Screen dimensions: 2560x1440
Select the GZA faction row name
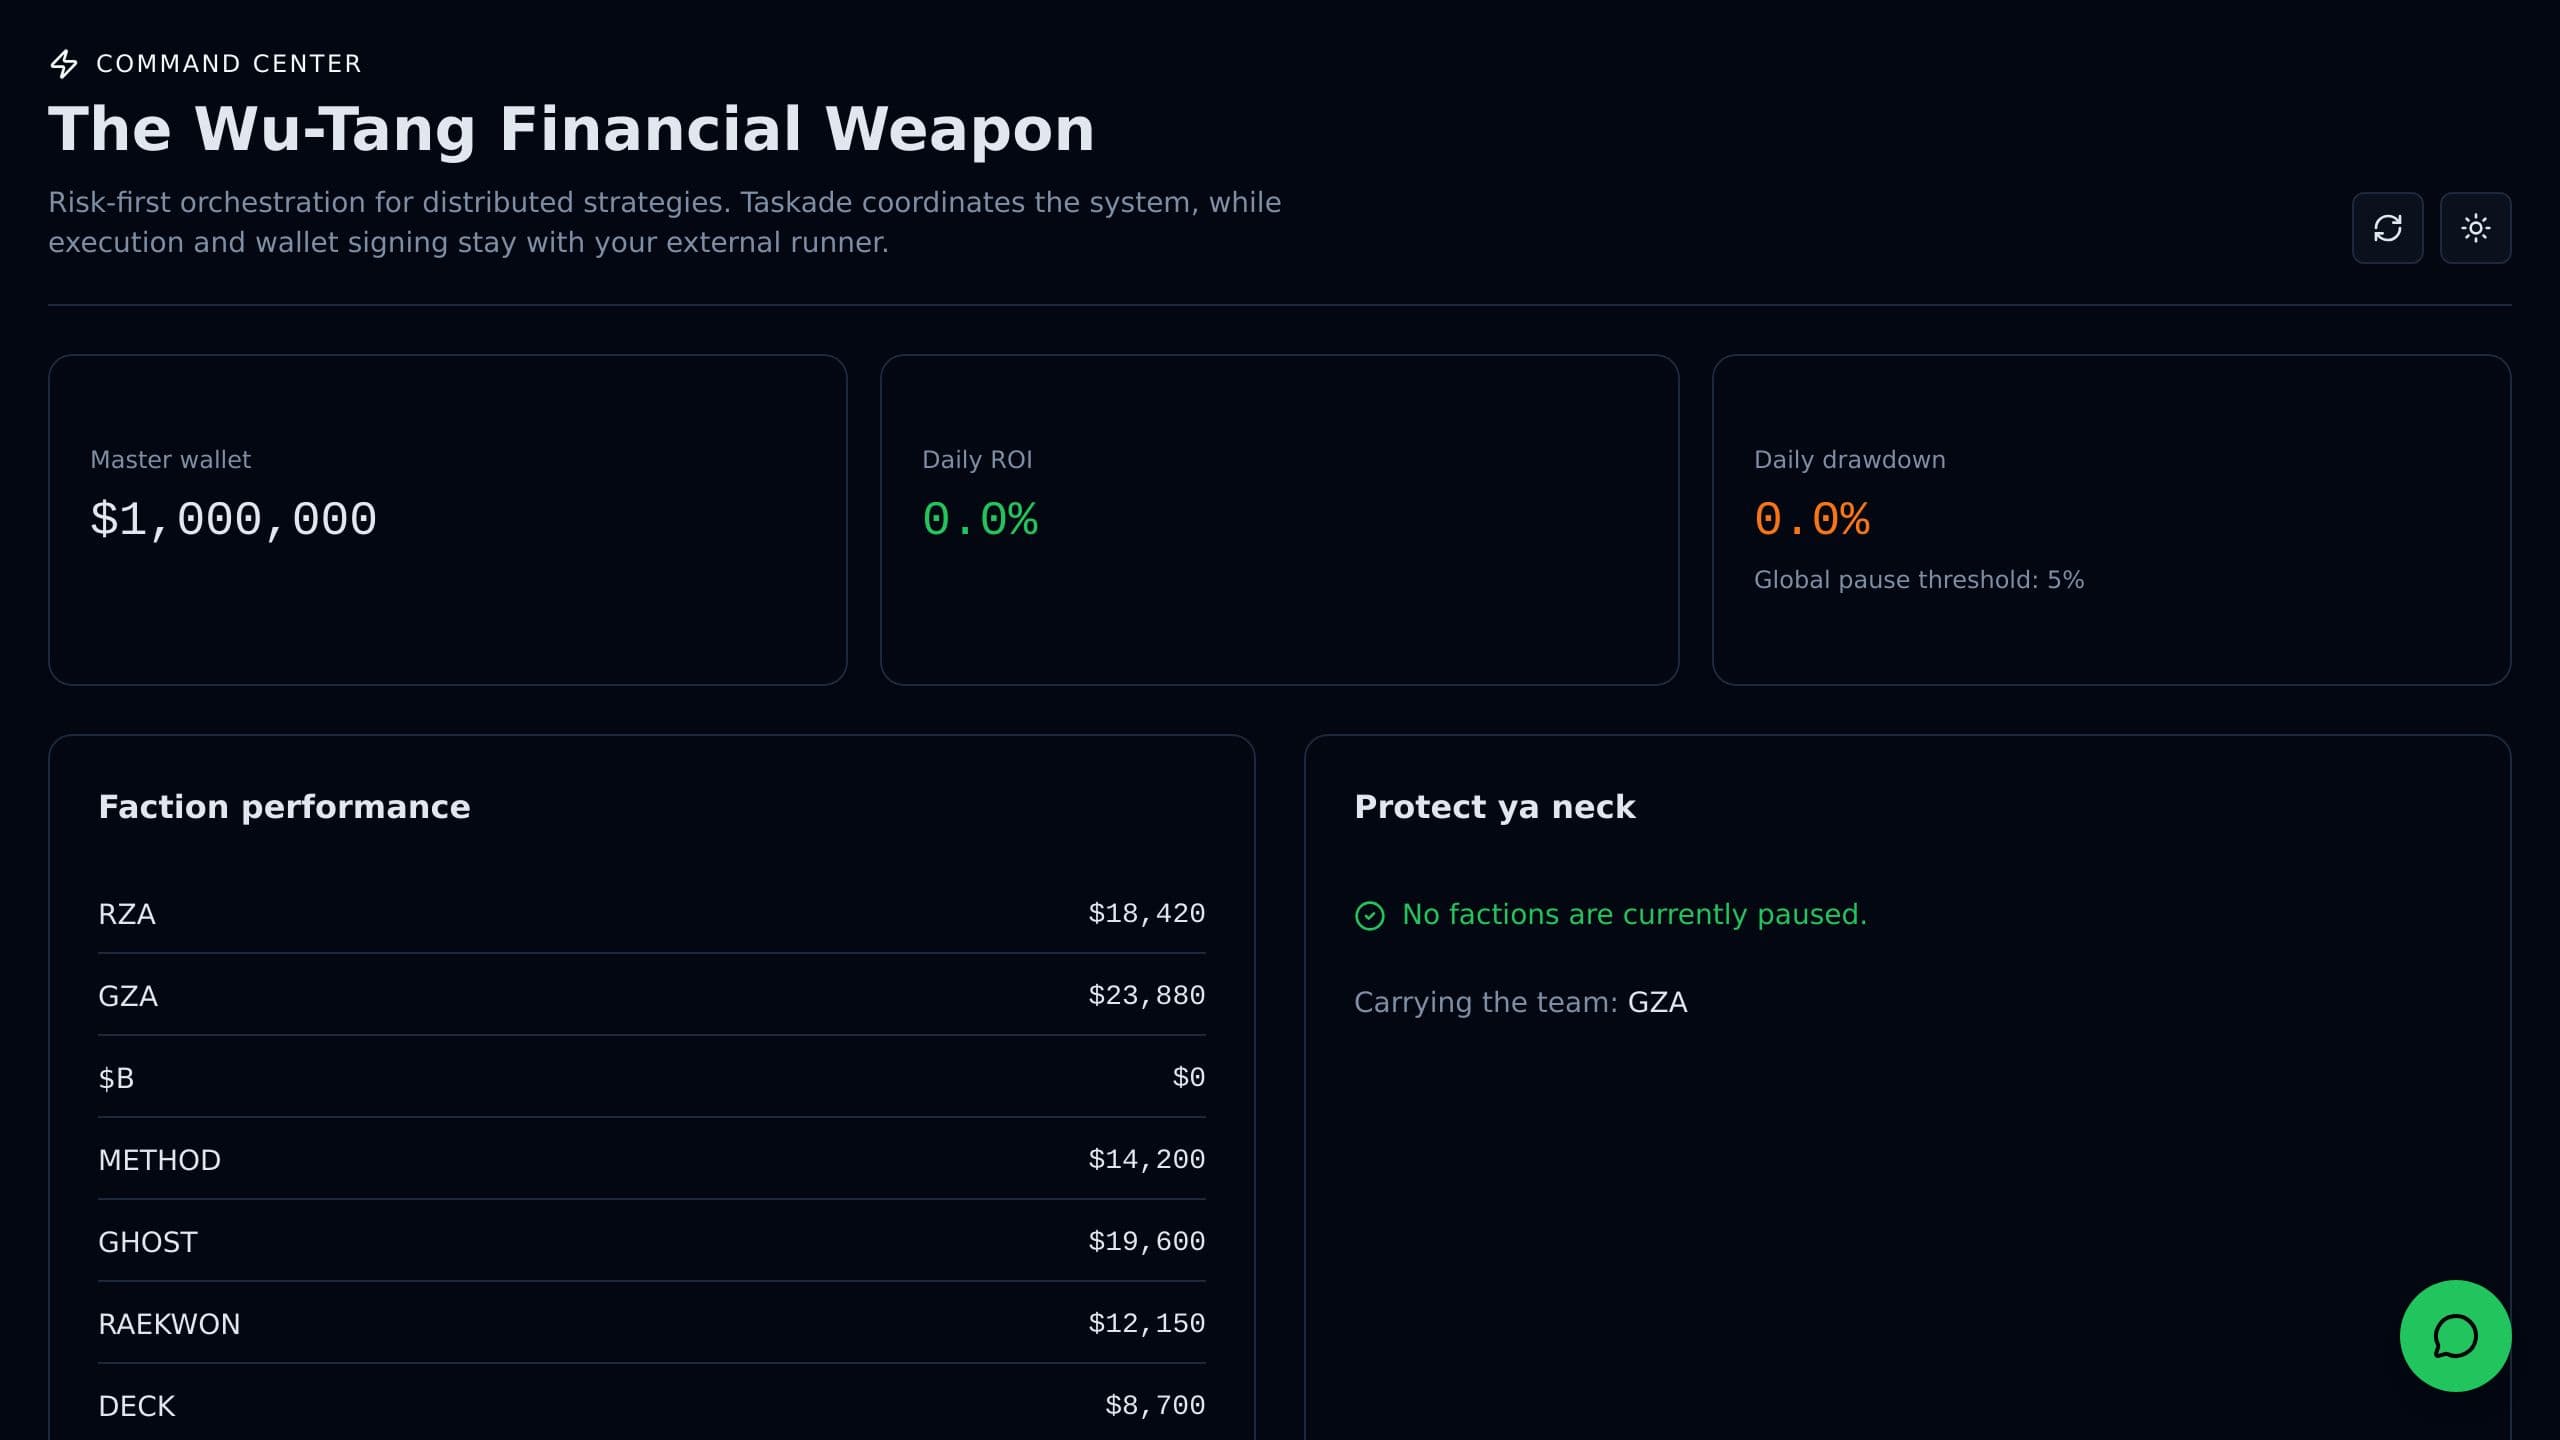(x=128, y=996)
